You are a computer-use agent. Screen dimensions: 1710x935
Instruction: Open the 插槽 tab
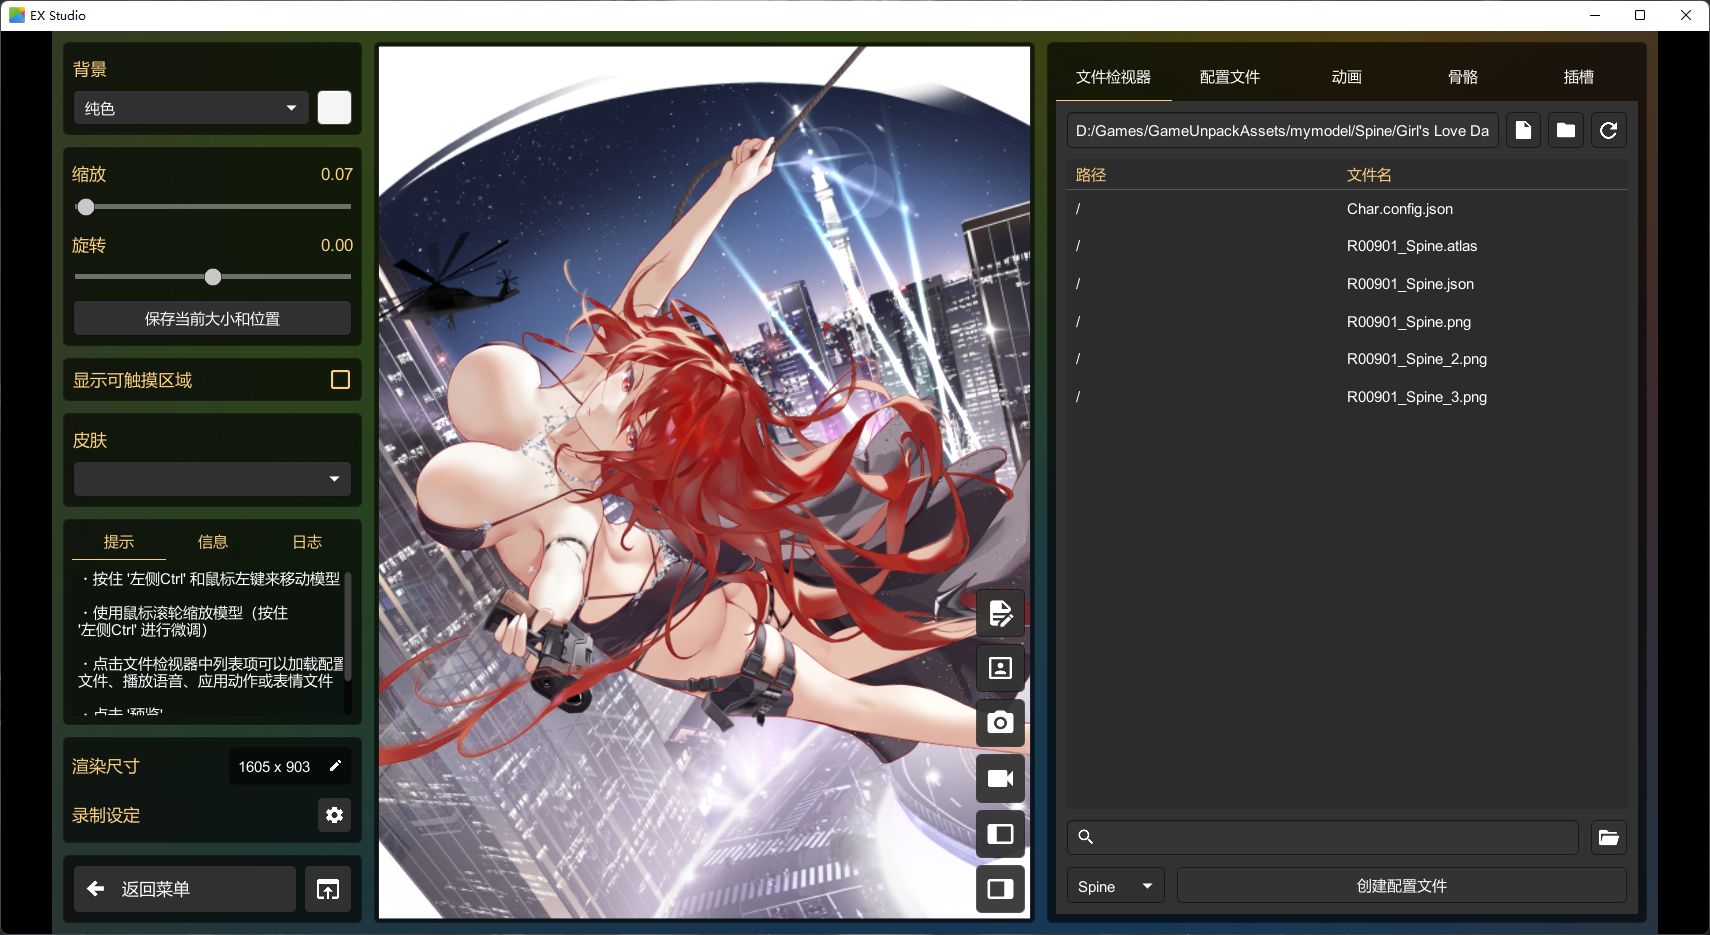coord(1579,77)
